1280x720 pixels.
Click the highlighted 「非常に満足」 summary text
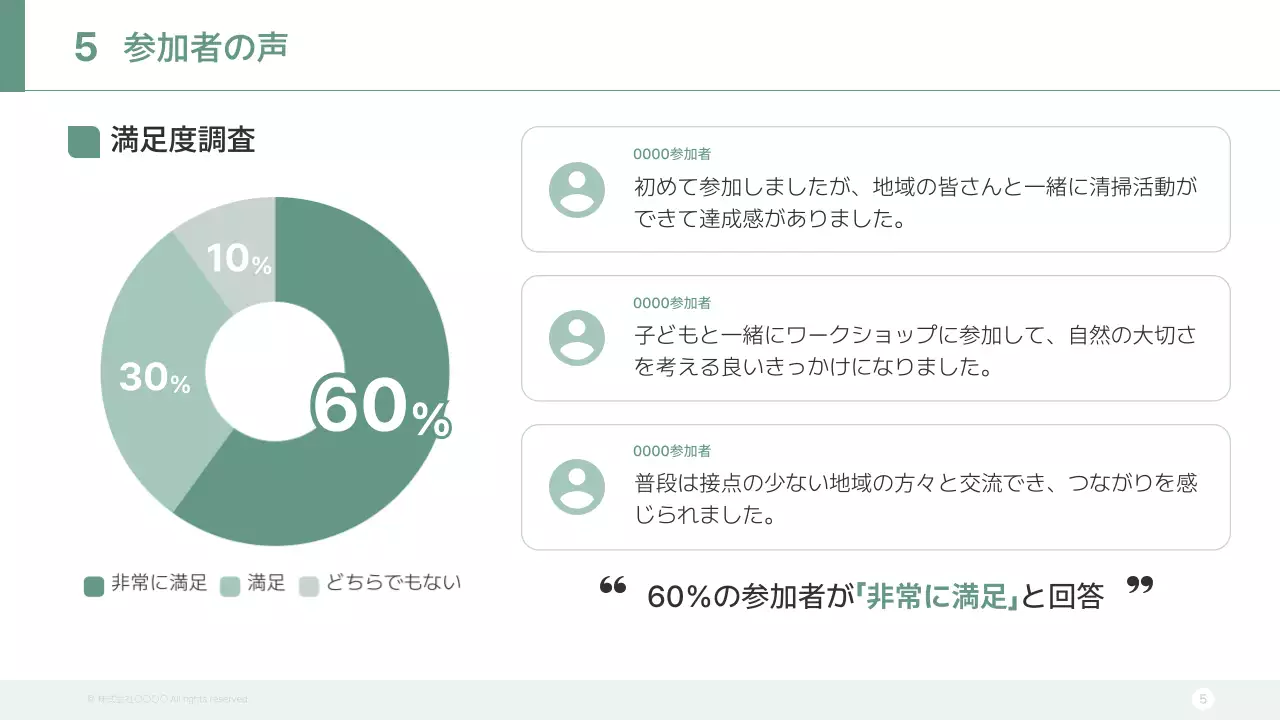[x=936, y=597]
